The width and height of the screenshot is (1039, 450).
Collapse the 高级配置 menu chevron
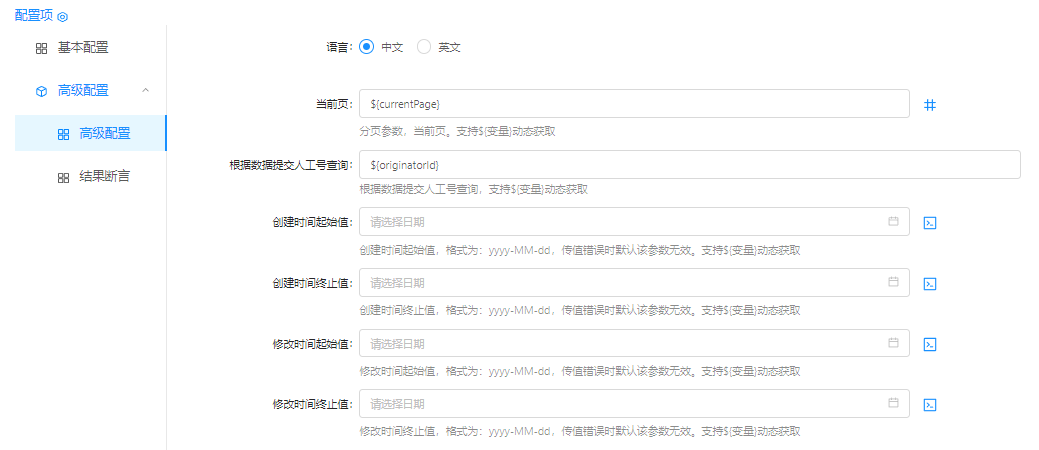click(146, 90)
